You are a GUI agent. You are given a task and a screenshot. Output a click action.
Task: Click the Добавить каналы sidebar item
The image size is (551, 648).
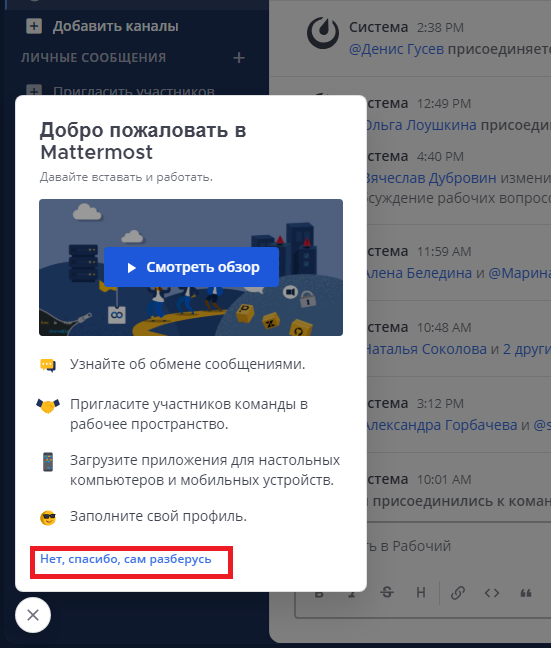tap(103, 26)
